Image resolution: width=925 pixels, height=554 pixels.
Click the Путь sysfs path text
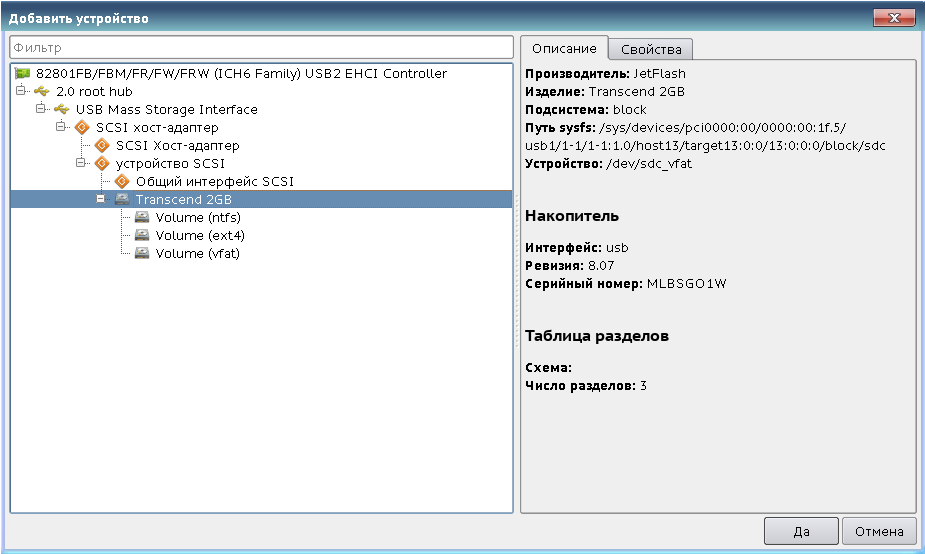[706, 136]
